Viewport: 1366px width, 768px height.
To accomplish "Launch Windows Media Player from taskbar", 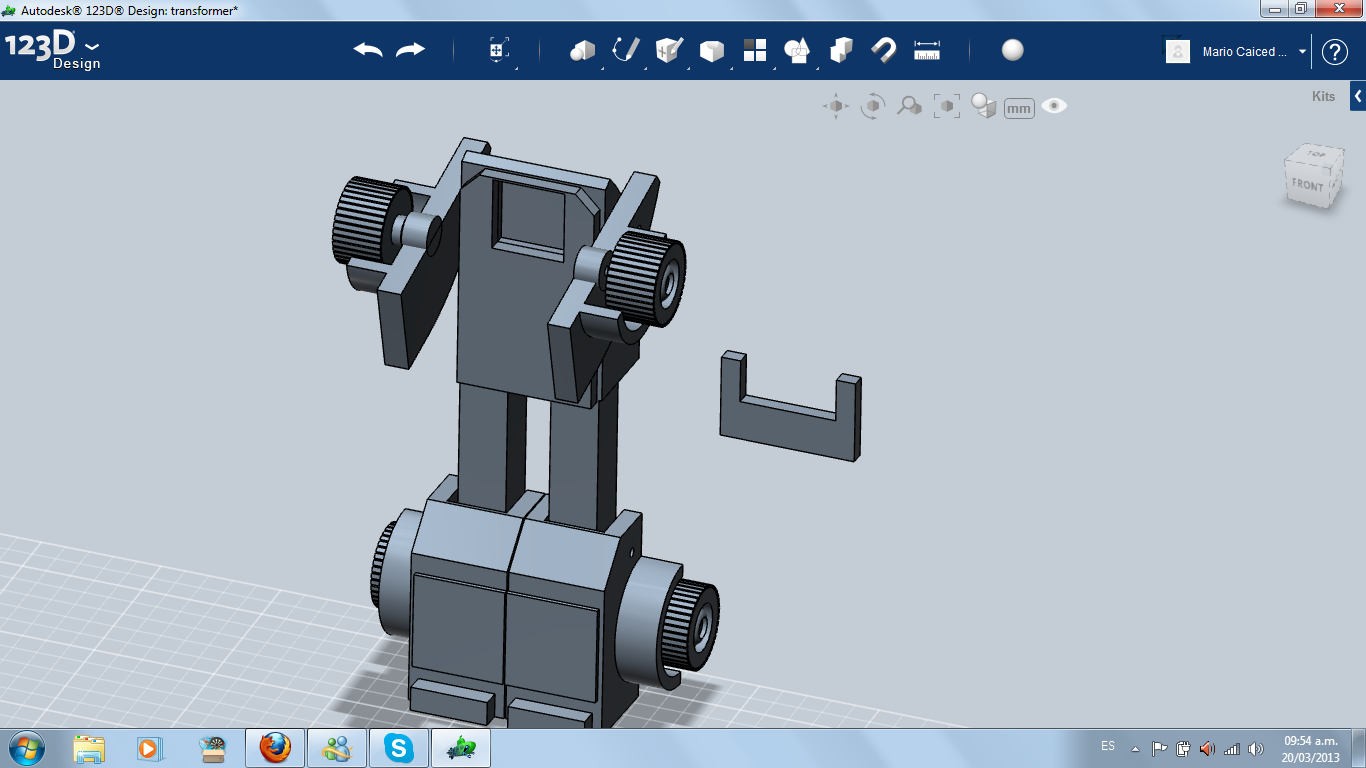I will pyautogui.click(x=149, y=748).
